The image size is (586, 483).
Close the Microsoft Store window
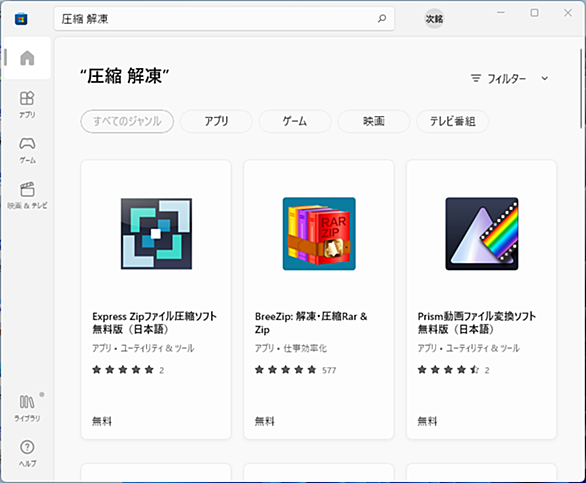(x=568, y=12)
